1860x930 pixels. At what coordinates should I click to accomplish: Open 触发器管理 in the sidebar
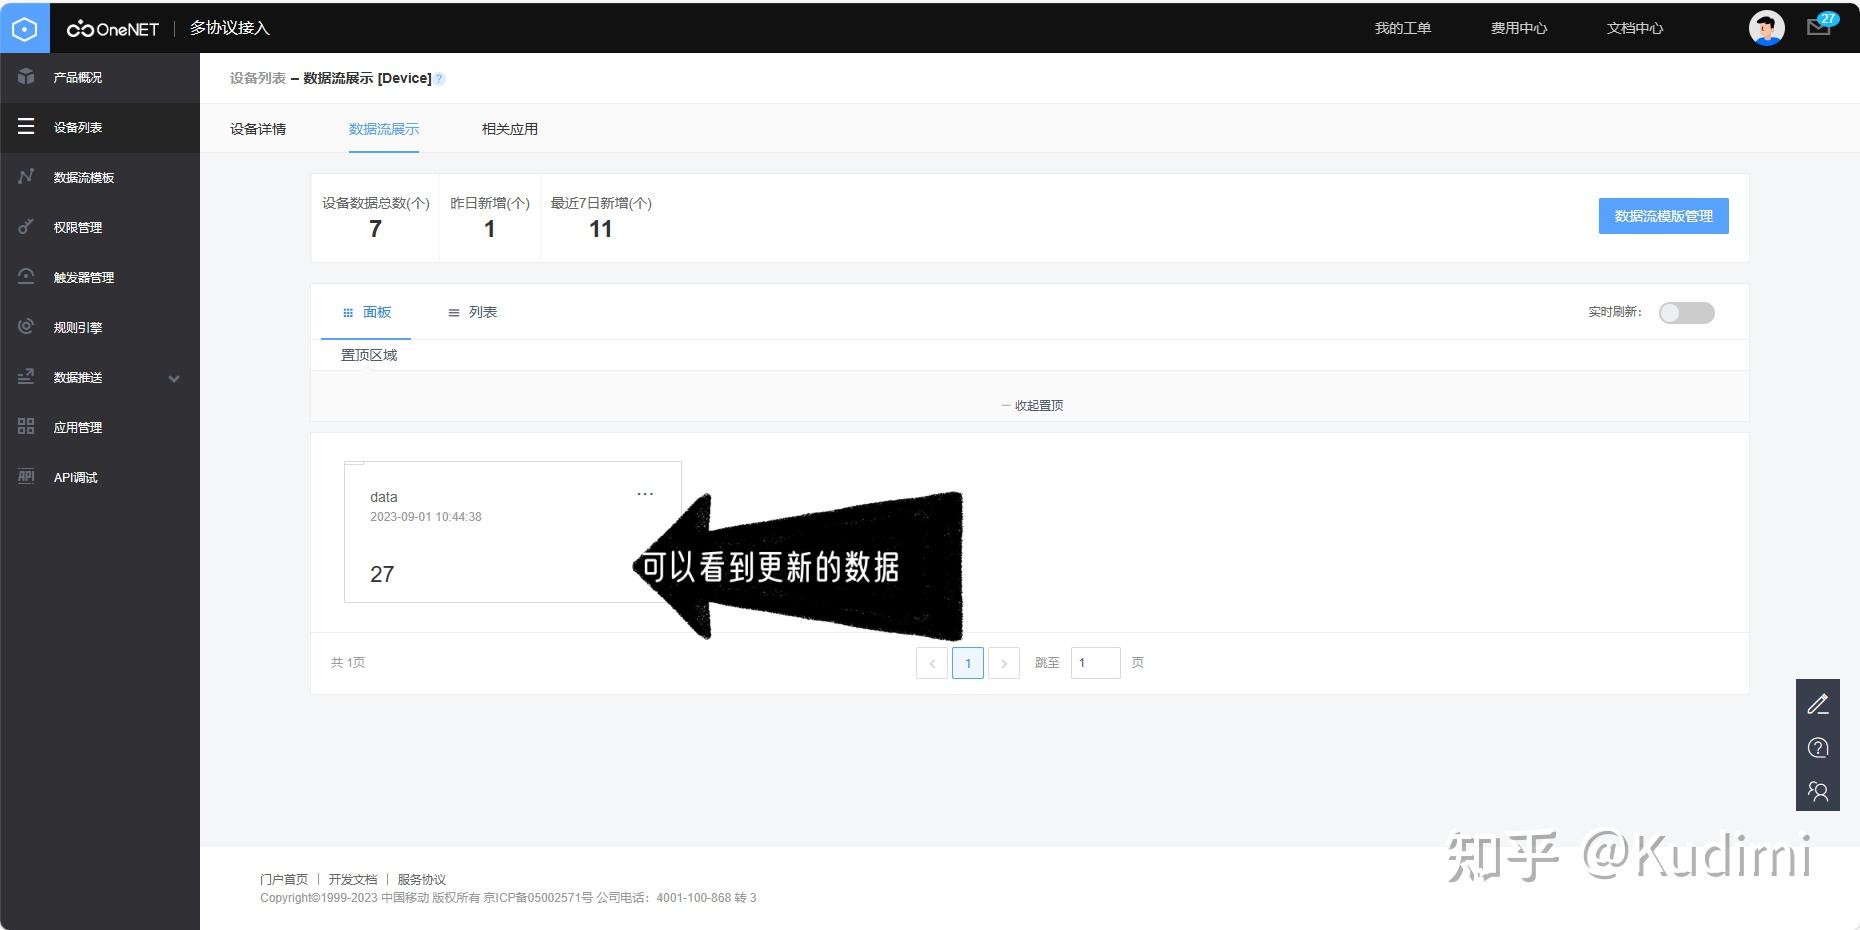click(84, 277)
